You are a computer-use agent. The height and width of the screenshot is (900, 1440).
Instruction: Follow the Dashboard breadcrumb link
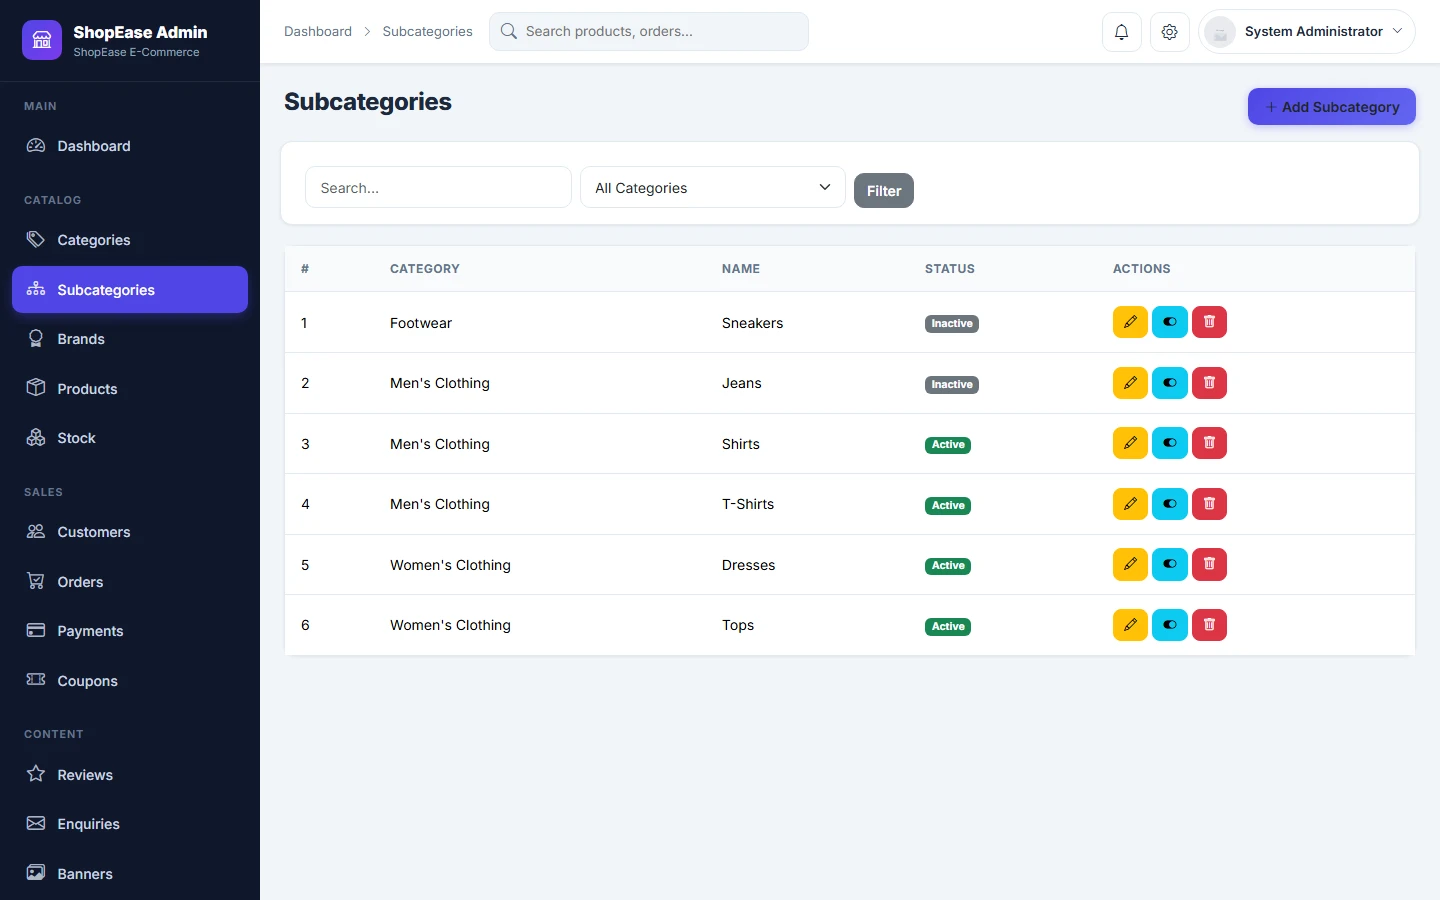click(318, 31)
